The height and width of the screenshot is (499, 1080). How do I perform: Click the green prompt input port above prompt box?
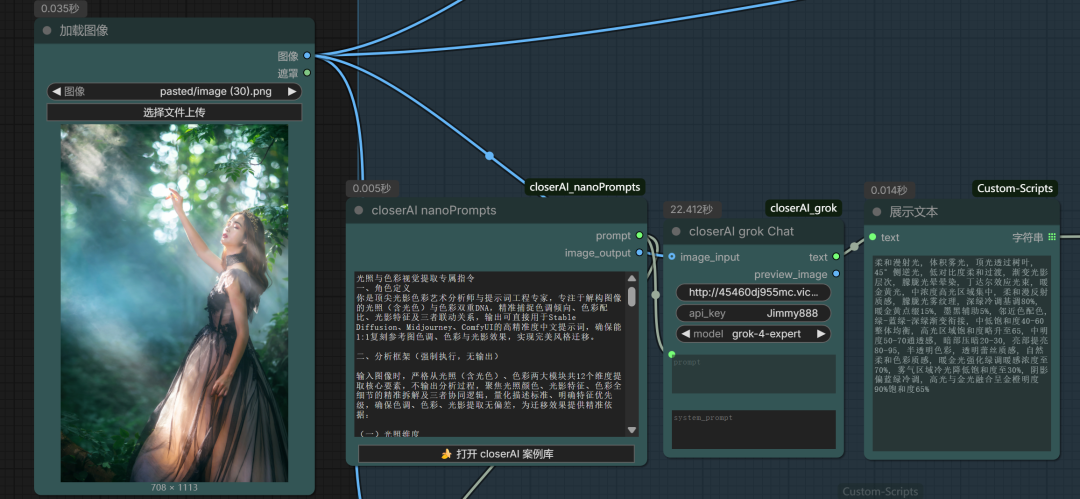click(672, 354)
